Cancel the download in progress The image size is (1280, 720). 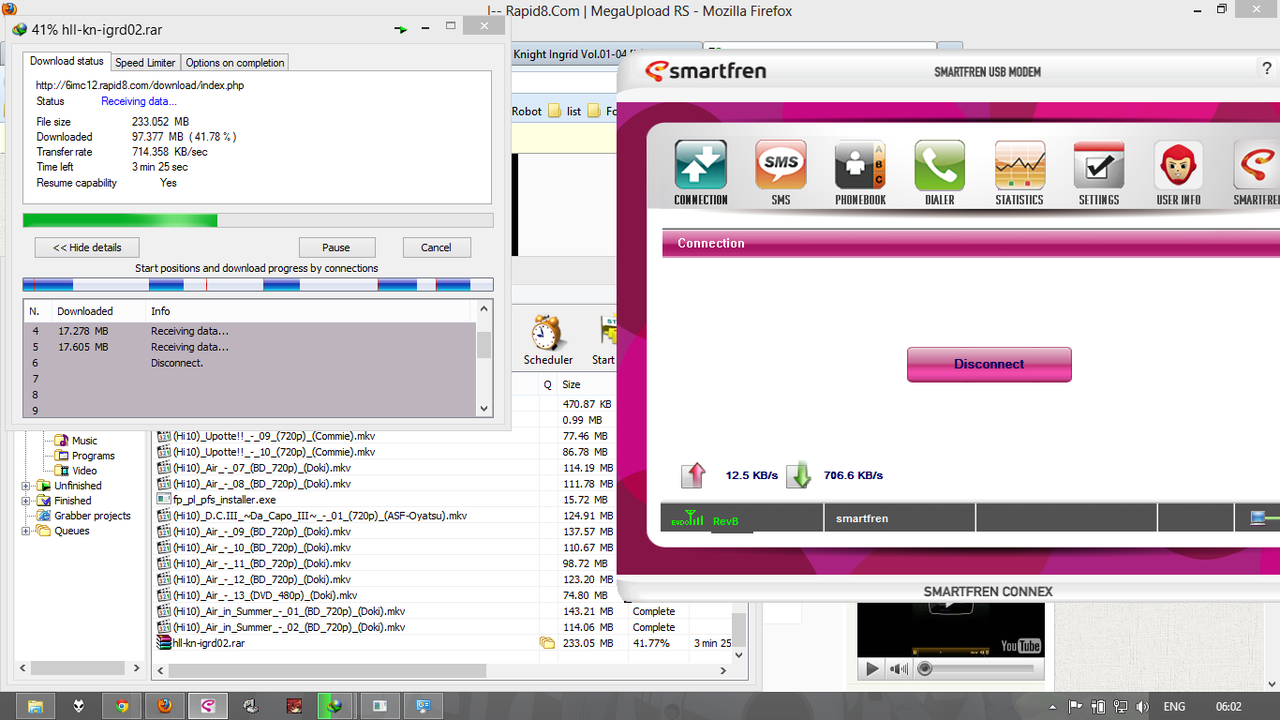click(x=436, y=247)
